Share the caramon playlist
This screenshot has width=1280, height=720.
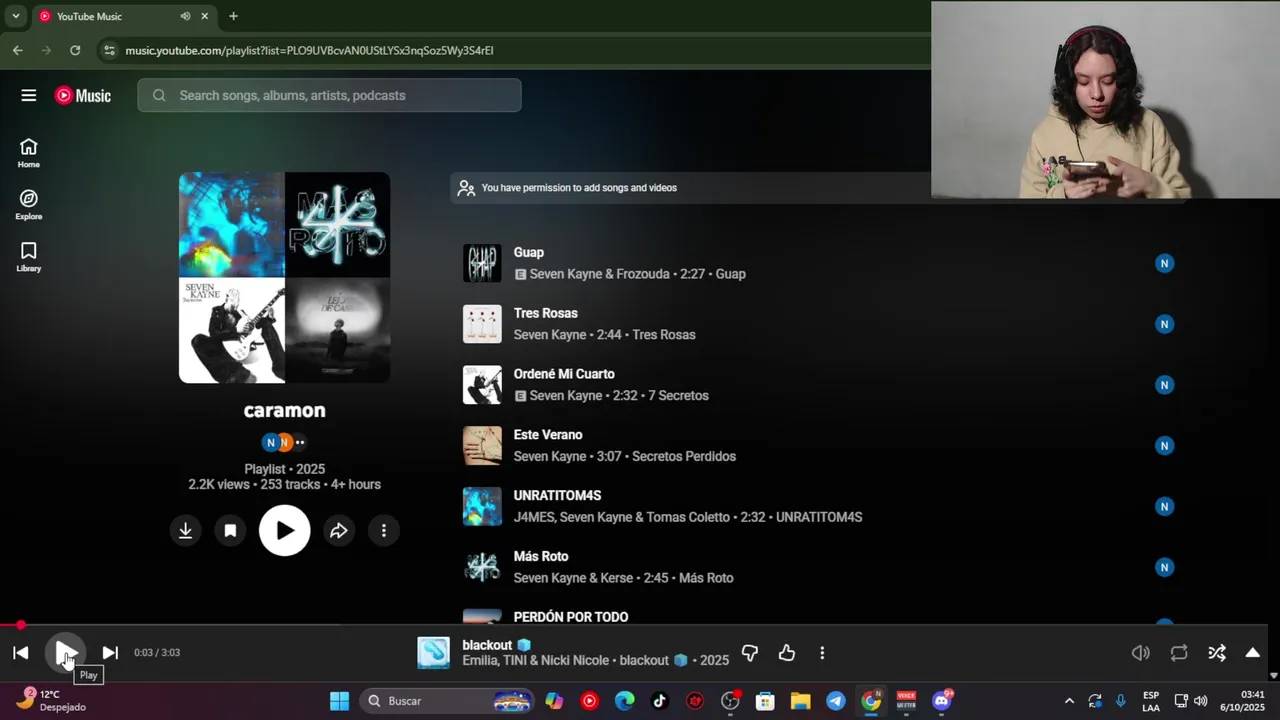(x=339, y=531)
